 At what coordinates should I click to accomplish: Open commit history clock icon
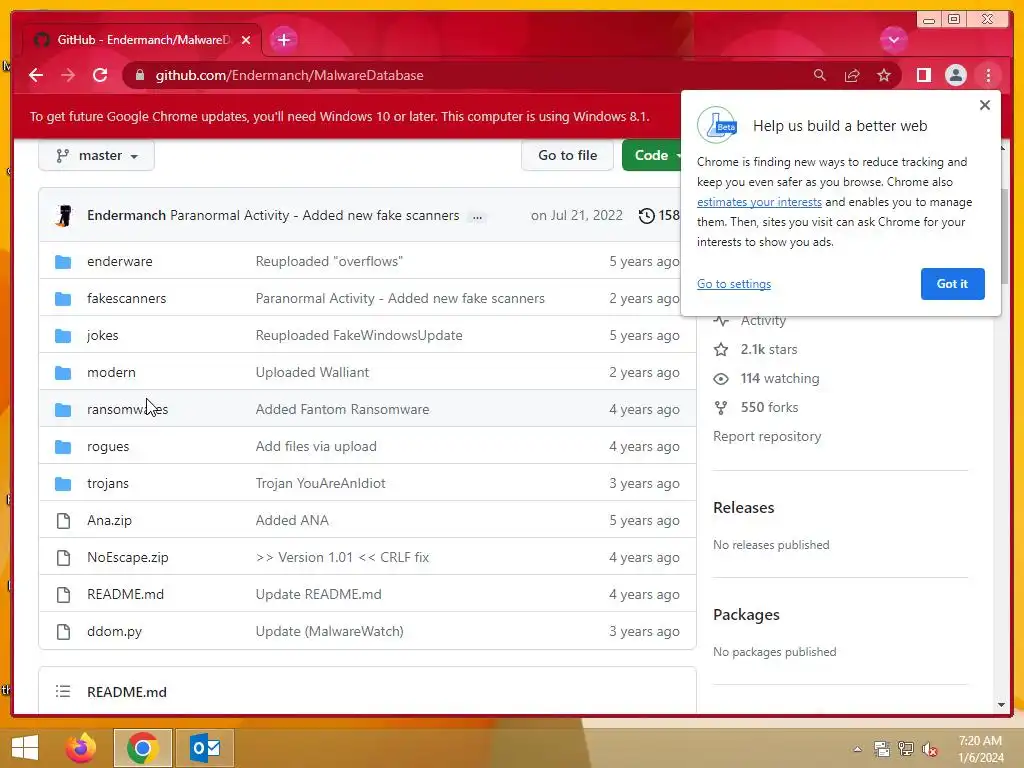click(646, 216)
